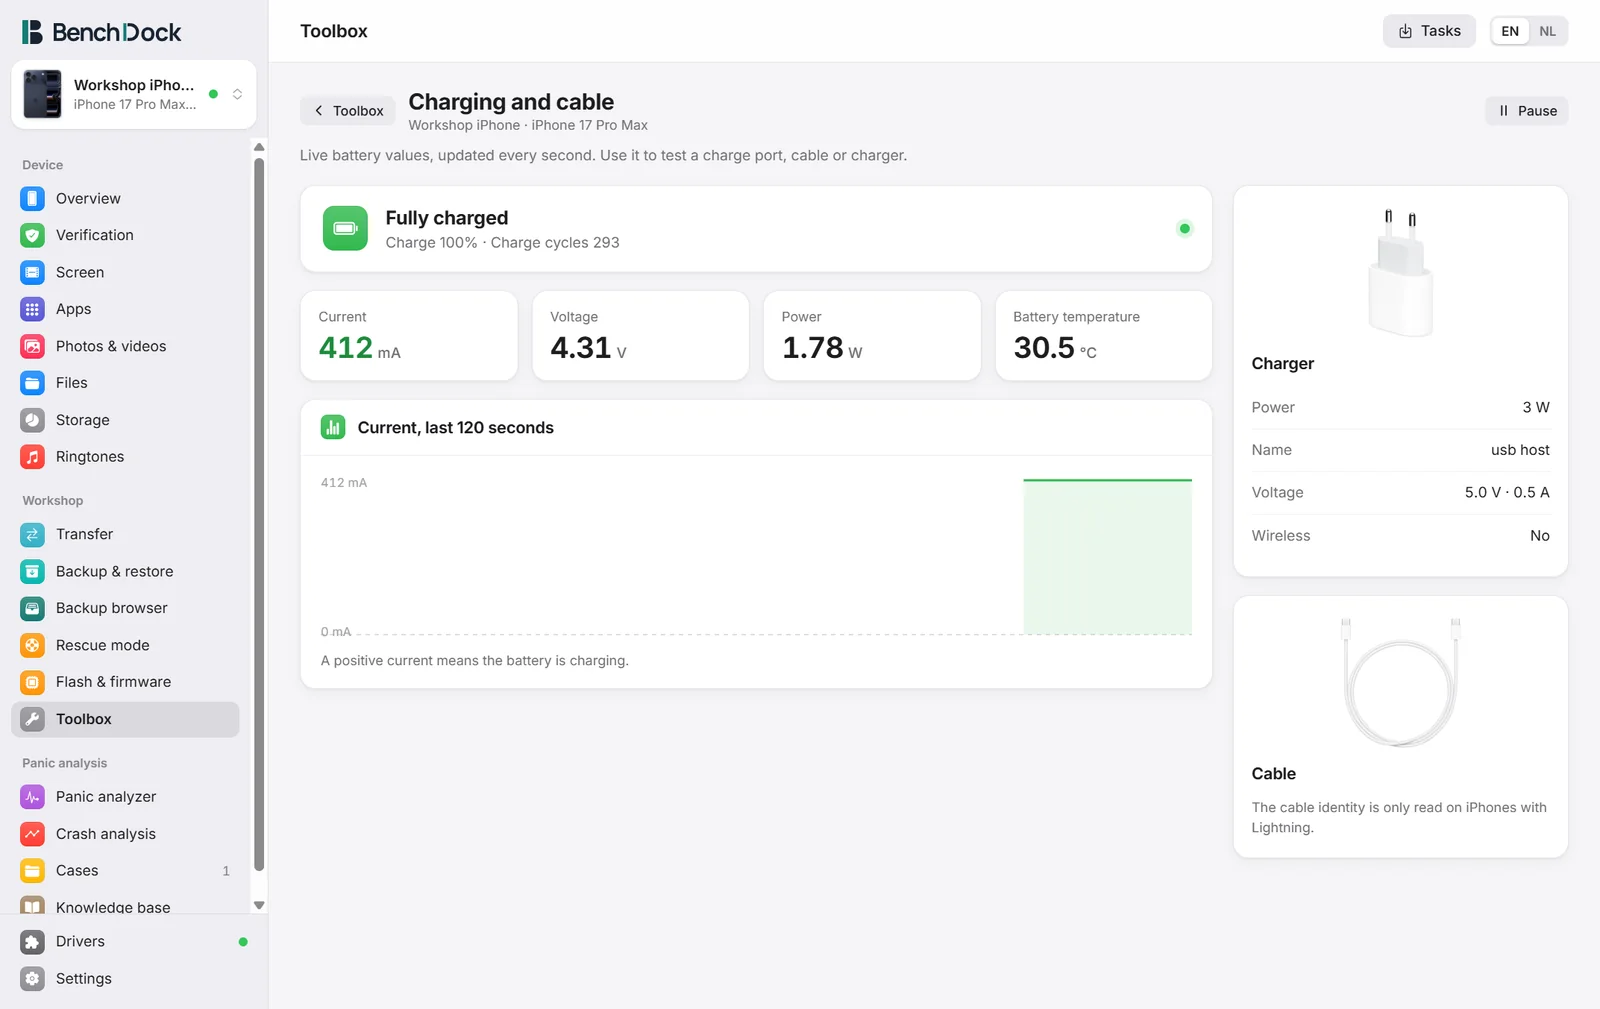Viewport: 1600px width, 1009px height.
Task: Switch language to NL
Action: tap(1548, 31)
